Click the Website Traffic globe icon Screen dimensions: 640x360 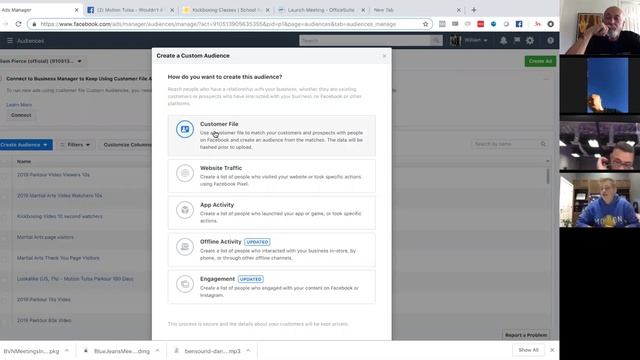point(185,173)
